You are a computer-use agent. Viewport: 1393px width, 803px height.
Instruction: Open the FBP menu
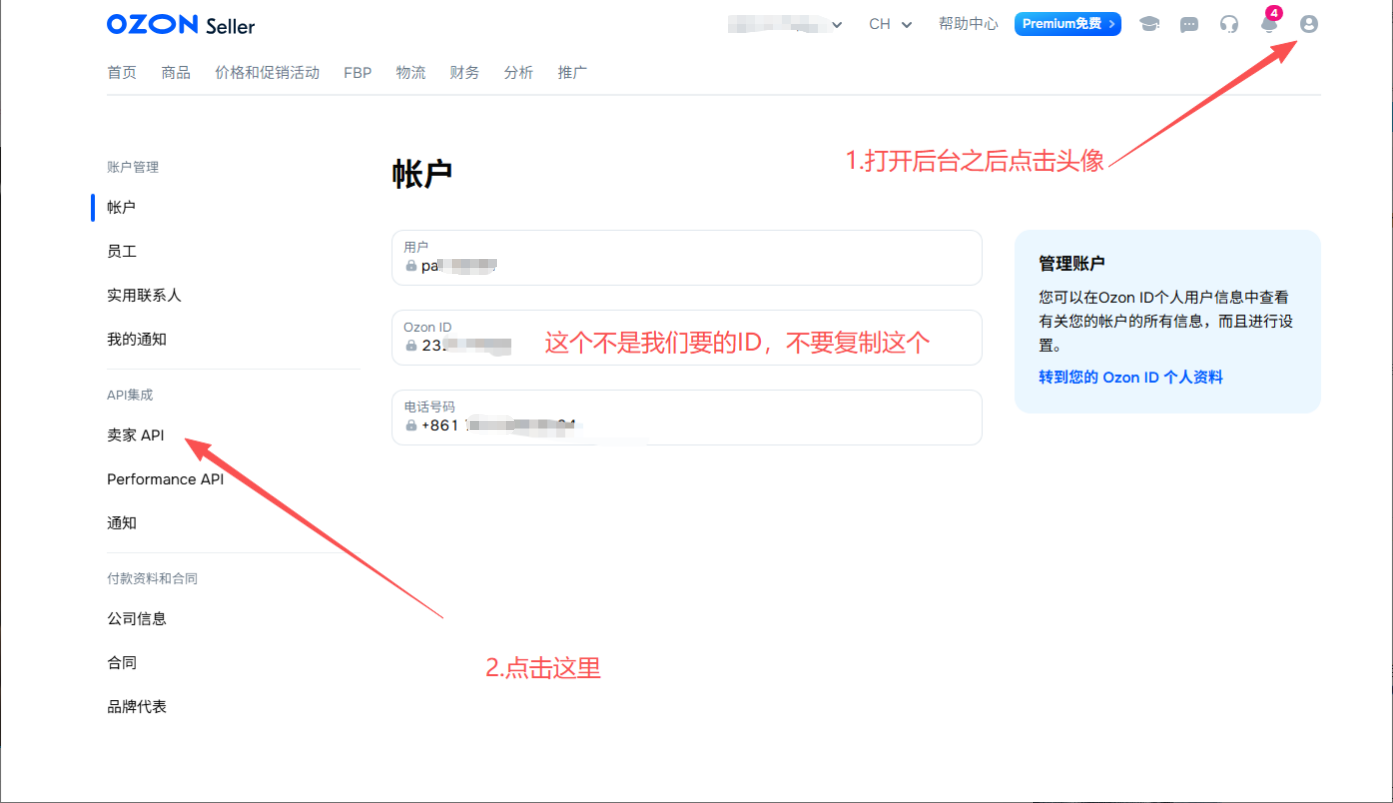tap(358, 72)
